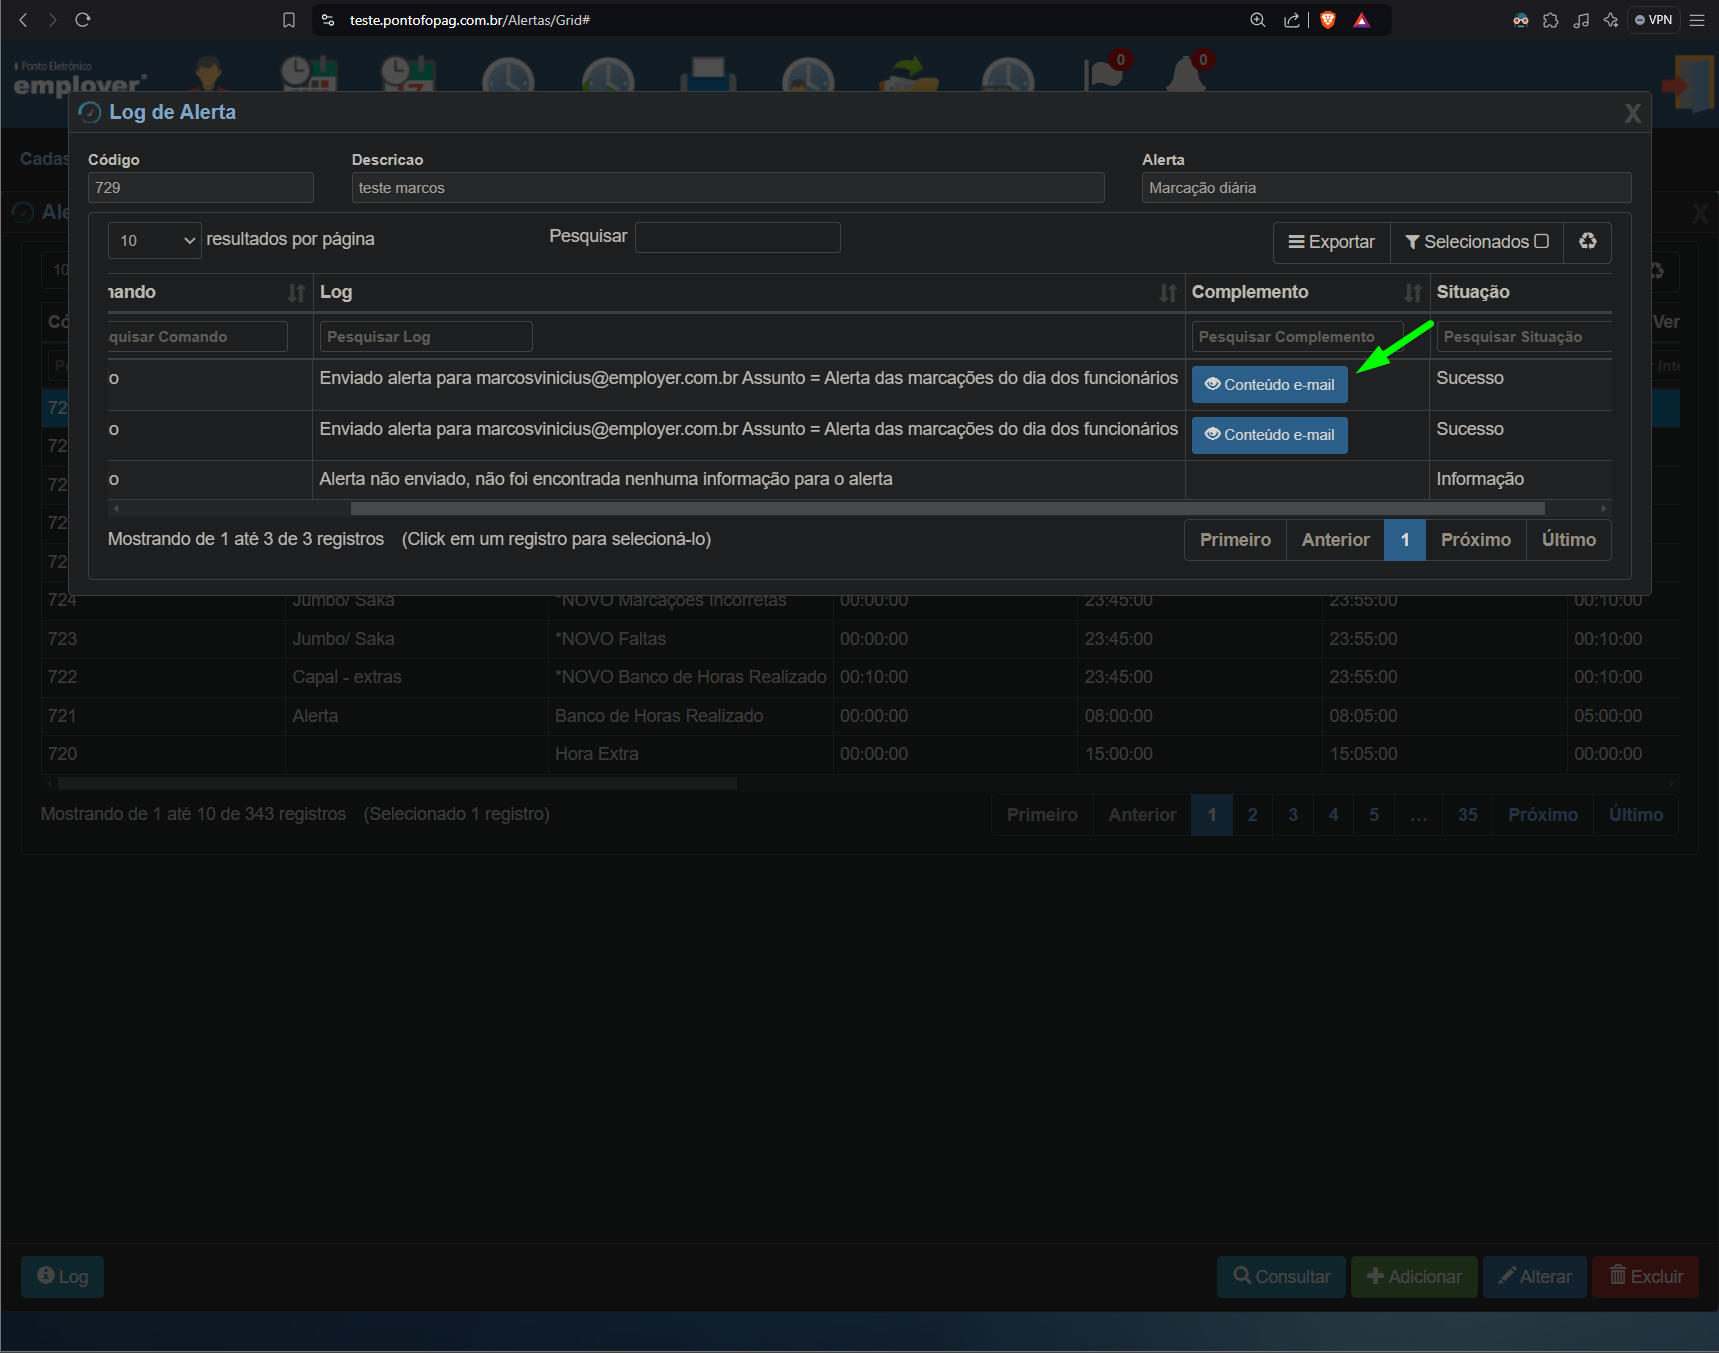Go to the Próximo page in the log pagination
The height and width of the screenshot is (1353, 1719).
pyautogui.click(x=1475, y=540)
